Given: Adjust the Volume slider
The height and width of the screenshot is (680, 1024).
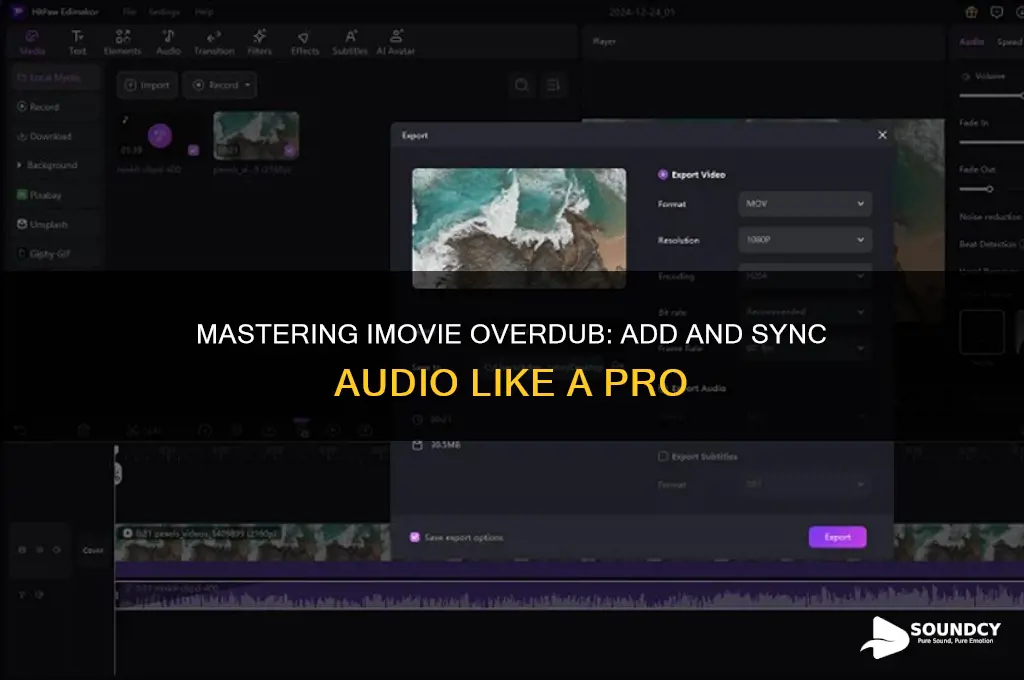Looking at the screenshot, I should [991, 95].
